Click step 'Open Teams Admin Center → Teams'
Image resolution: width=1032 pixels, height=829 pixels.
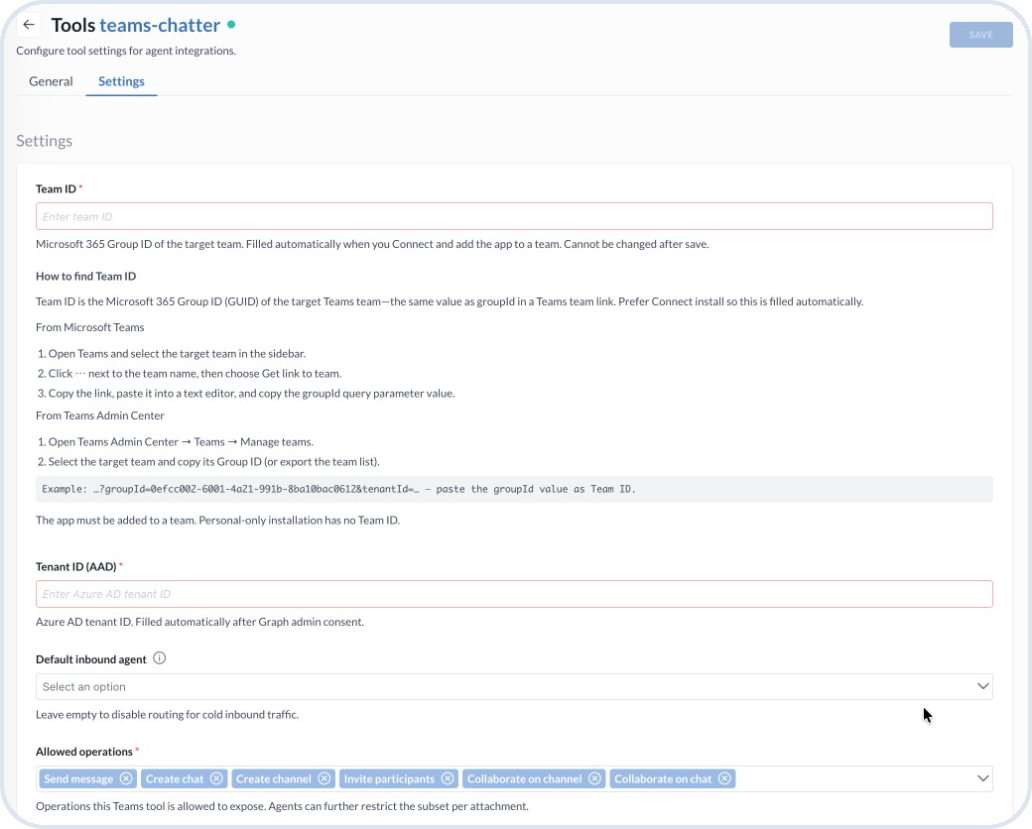click(x=175, y=441)
